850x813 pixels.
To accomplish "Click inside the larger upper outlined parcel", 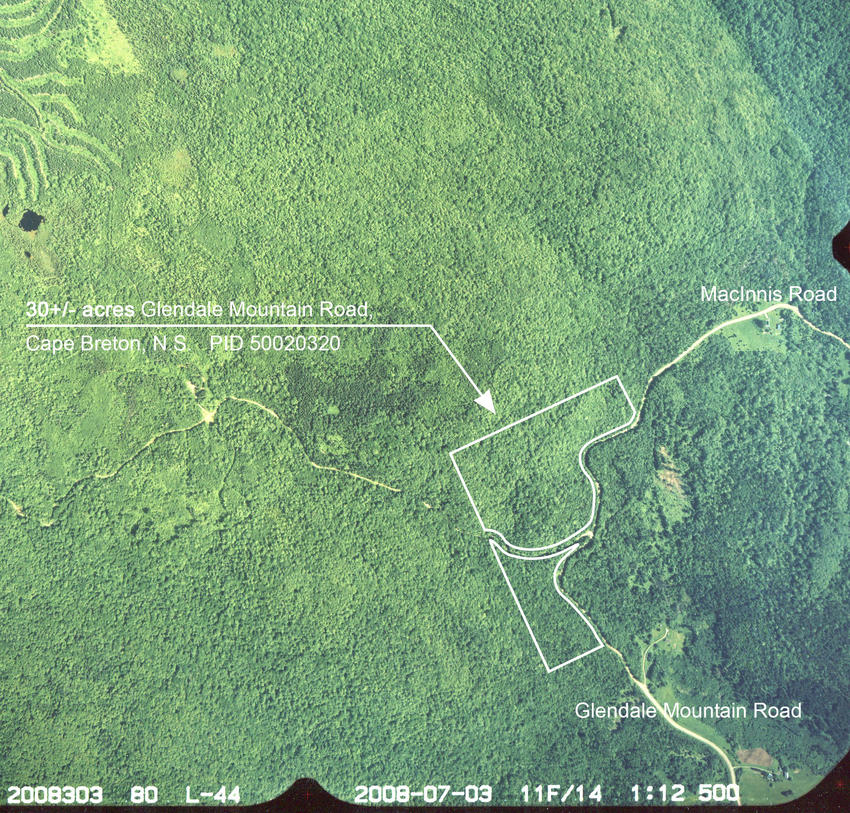I will click(530, 460).
